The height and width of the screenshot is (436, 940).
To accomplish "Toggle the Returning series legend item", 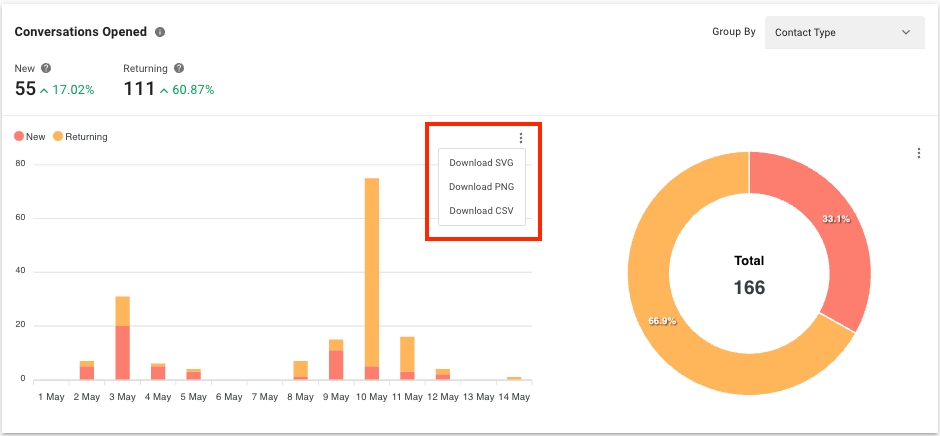I will (x=80, y=137).
